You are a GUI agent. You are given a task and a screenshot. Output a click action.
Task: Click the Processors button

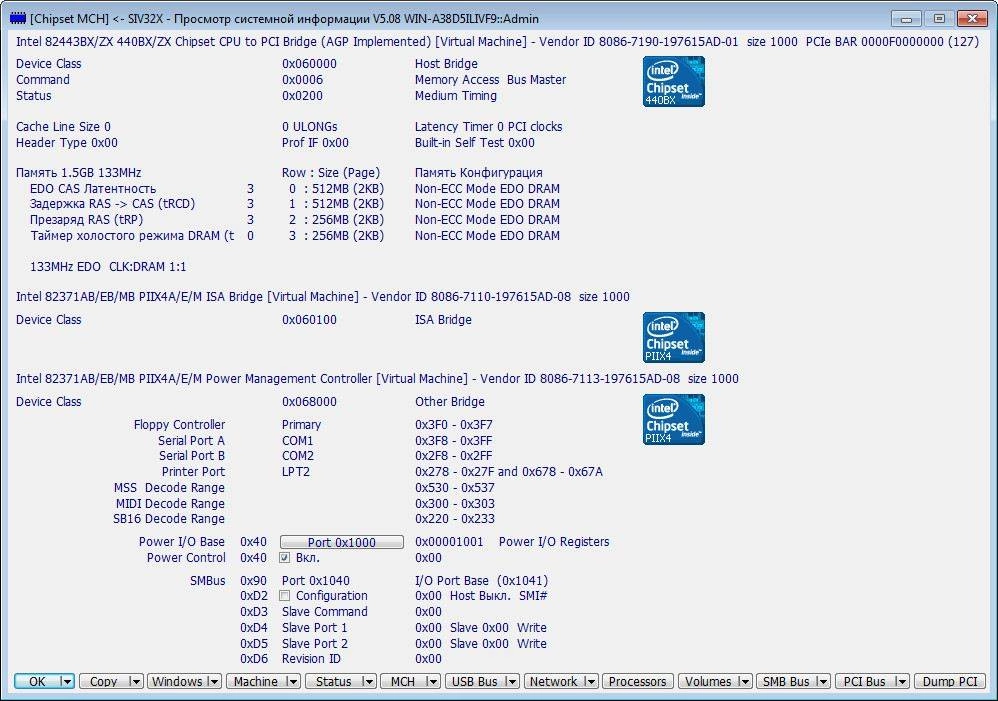point(638,681)
